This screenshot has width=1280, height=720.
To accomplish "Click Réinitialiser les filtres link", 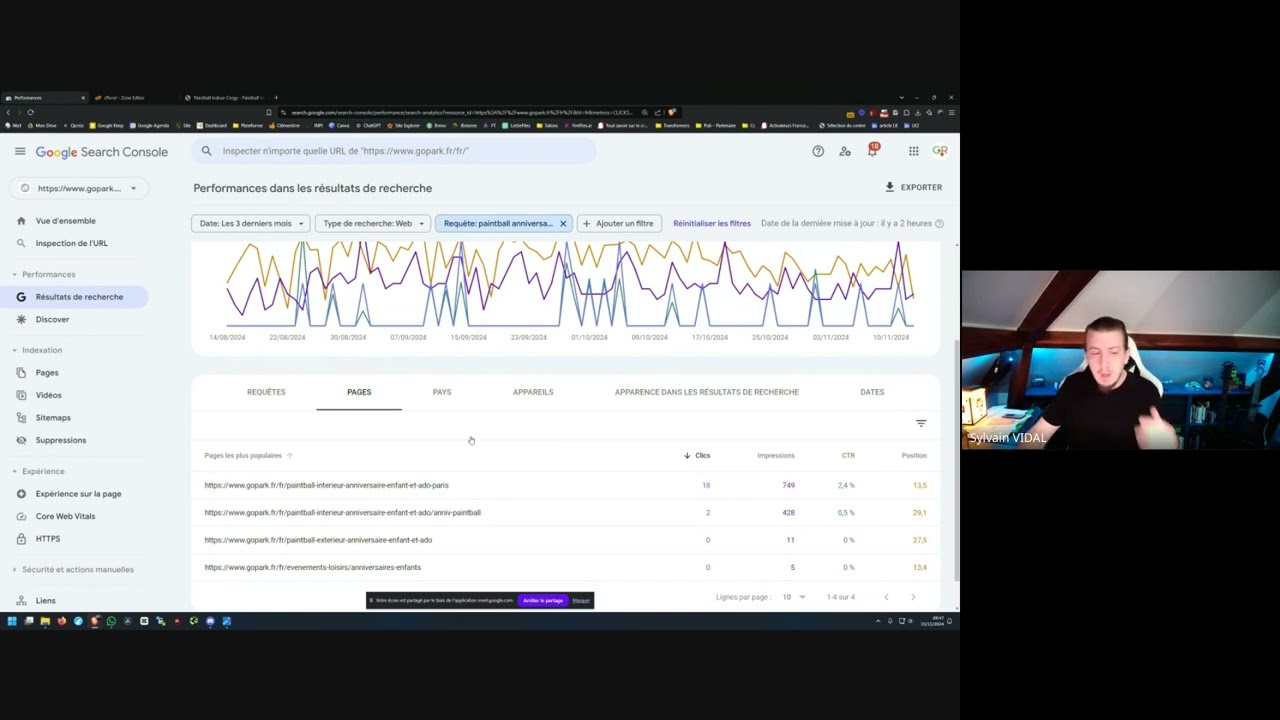I will (x=712, y=223).
